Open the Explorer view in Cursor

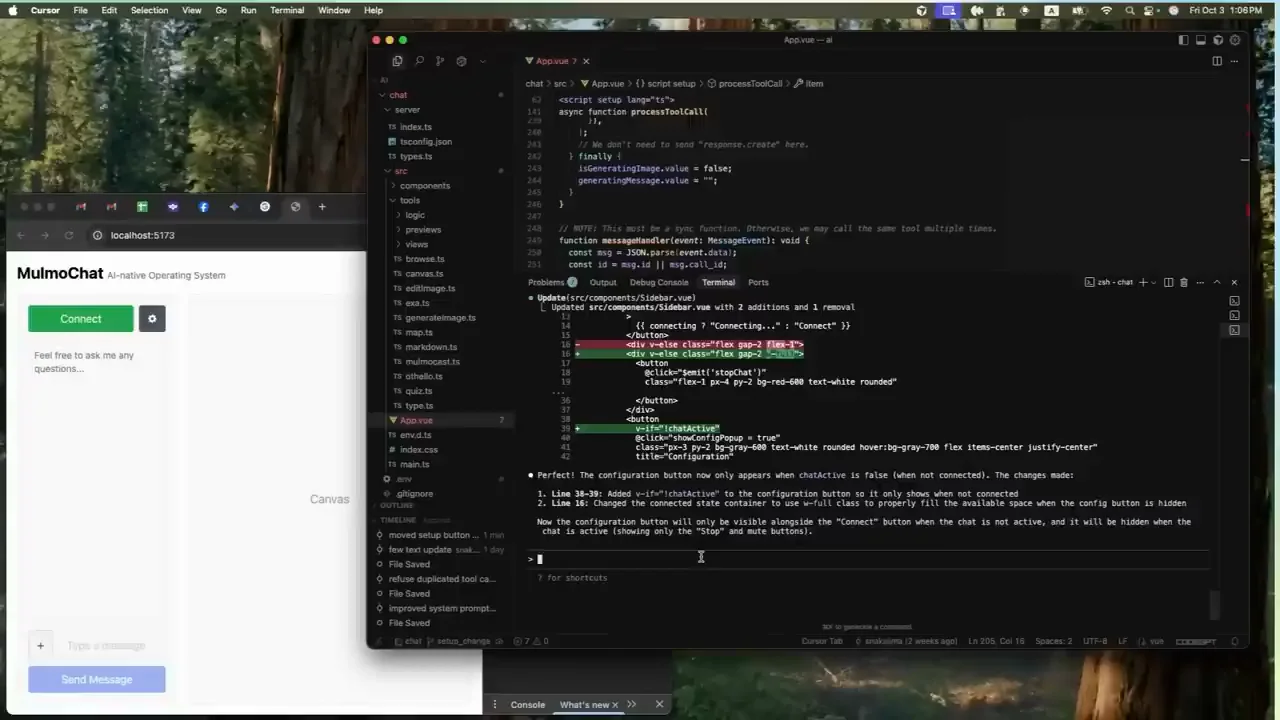pyautogui.click(x=397, y=61)
